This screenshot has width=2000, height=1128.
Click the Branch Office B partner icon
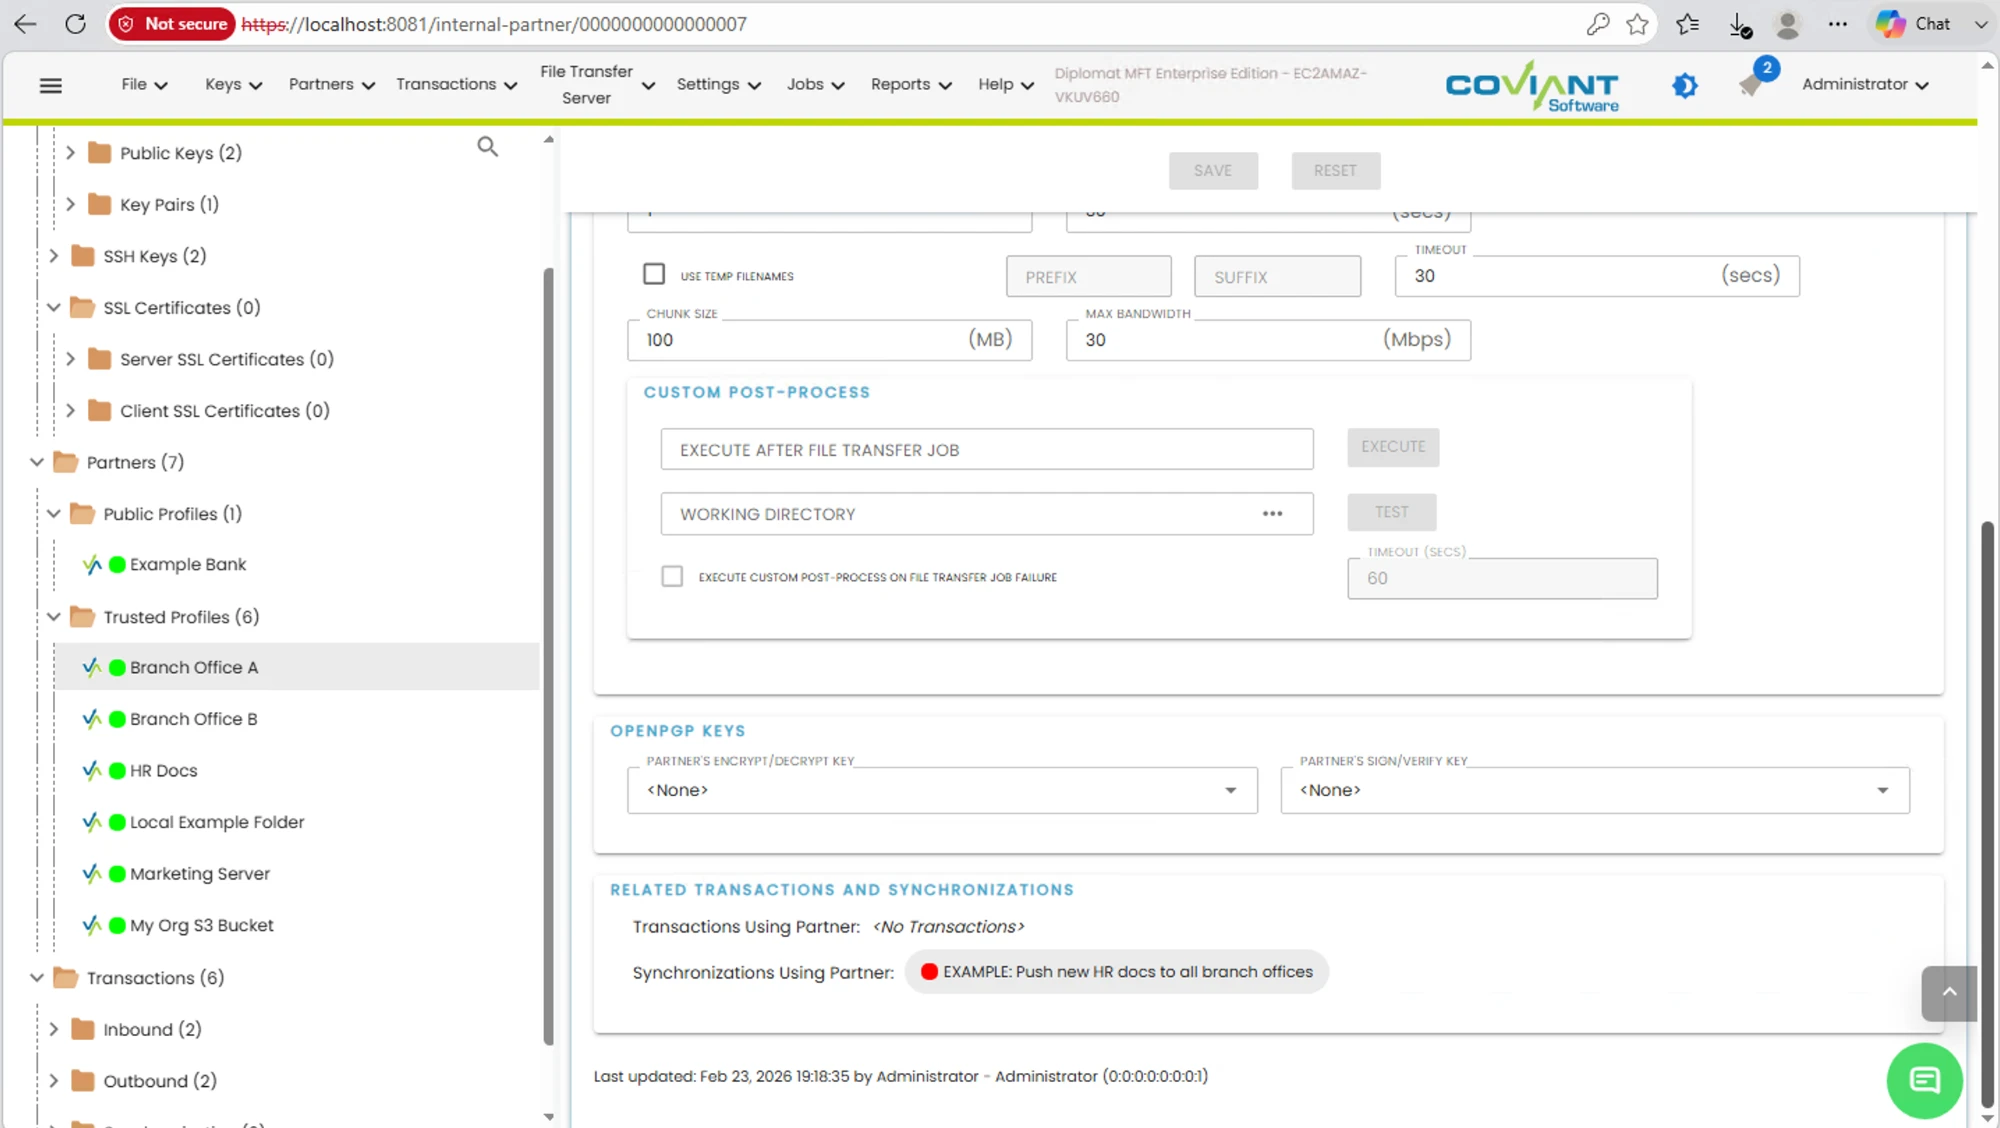click(x=92, y=719)
